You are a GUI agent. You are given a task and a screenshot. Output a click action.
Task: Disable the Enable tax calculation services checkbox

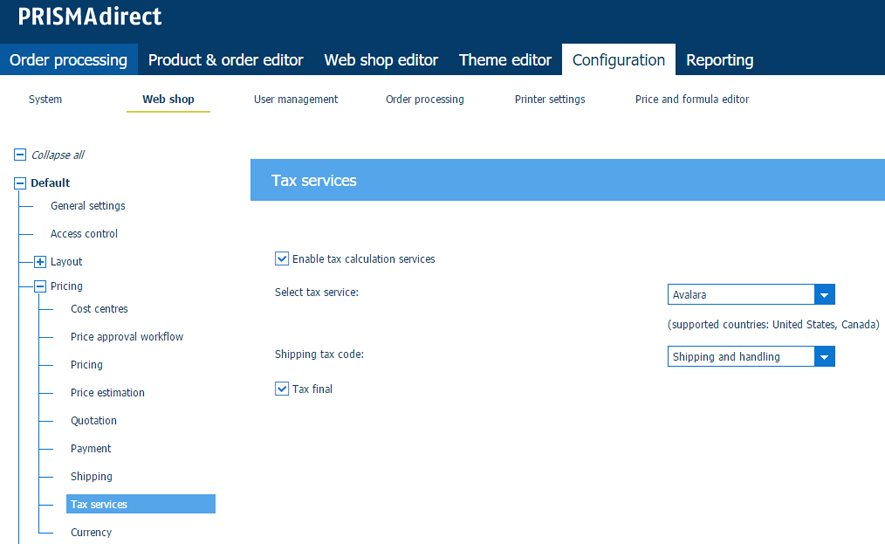pos(282,259)
